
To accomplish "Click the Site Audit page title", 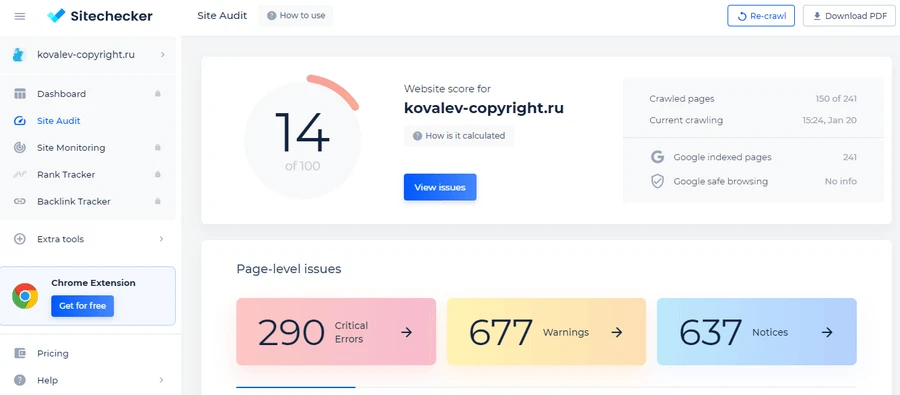I will [222, 16].
